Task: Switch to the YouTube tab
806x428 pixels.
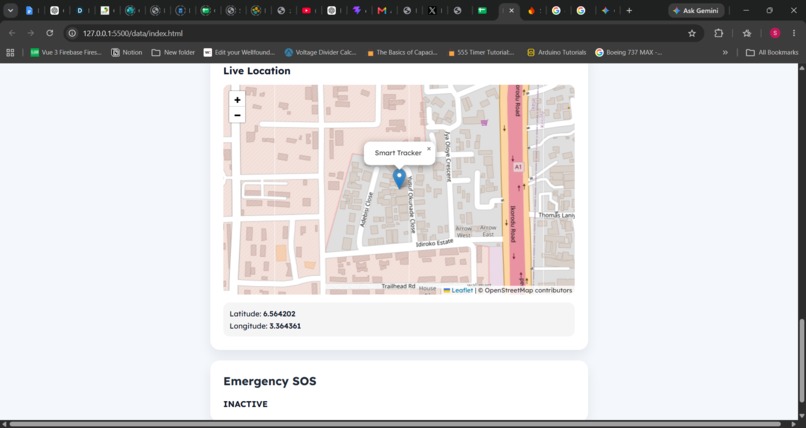Action: (306, 10)
